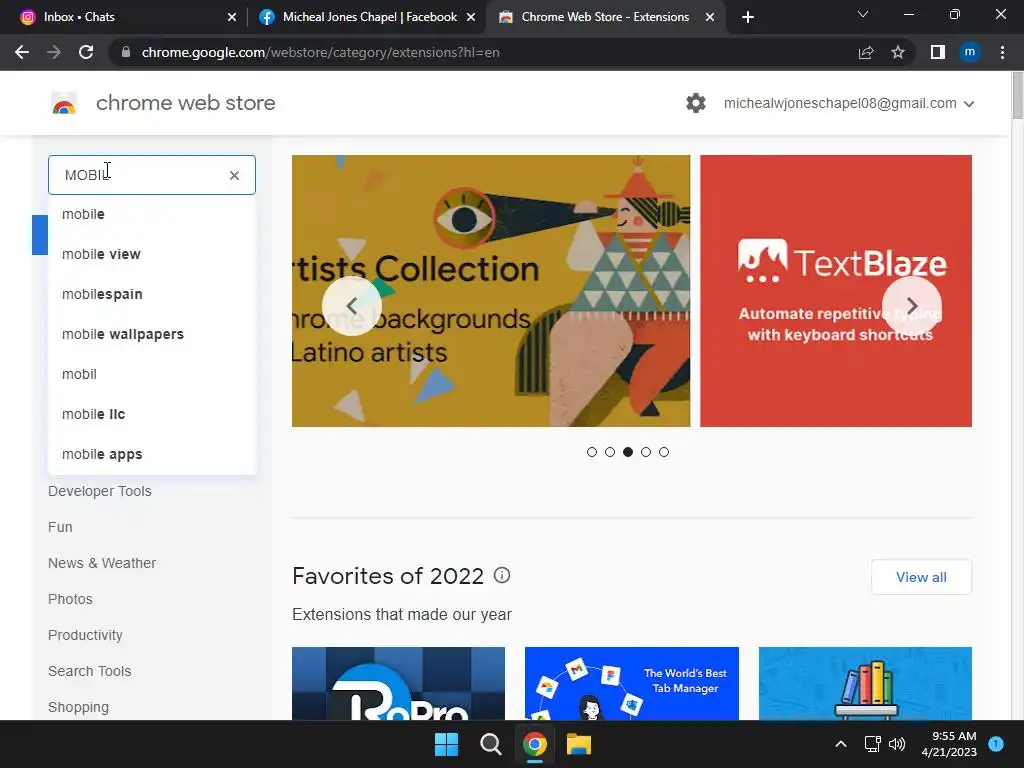Screen dimensions: 1024x768
Task: Show previous carousel banner
Action: click(x=351, y=306)
